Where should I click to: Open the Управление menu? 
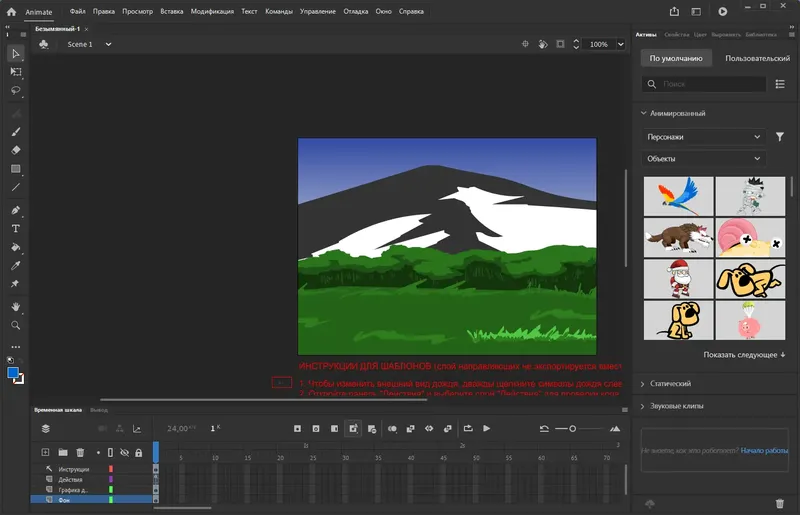point(318,11)
